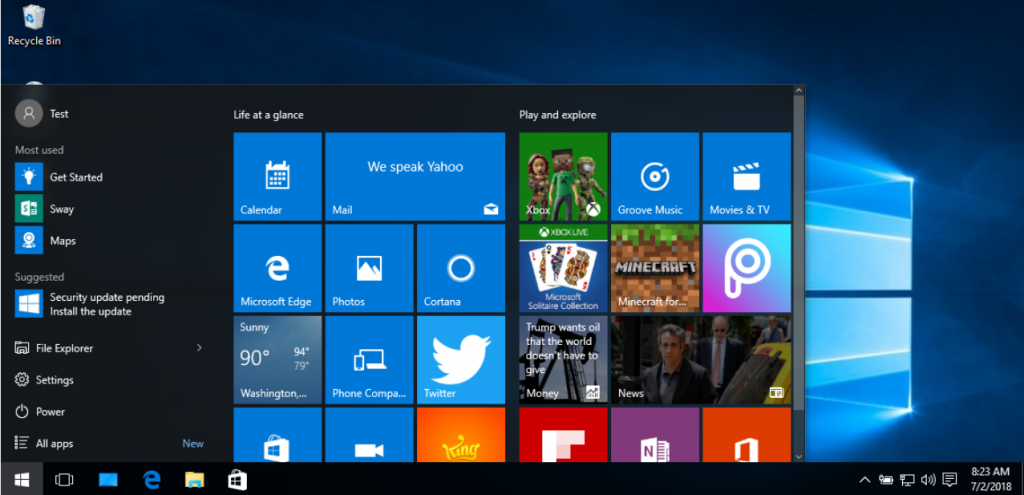The width and height of the screenshot is (1024, 495).
Task: Launch Microsoft Edge tile
Action: click(278, 268)
